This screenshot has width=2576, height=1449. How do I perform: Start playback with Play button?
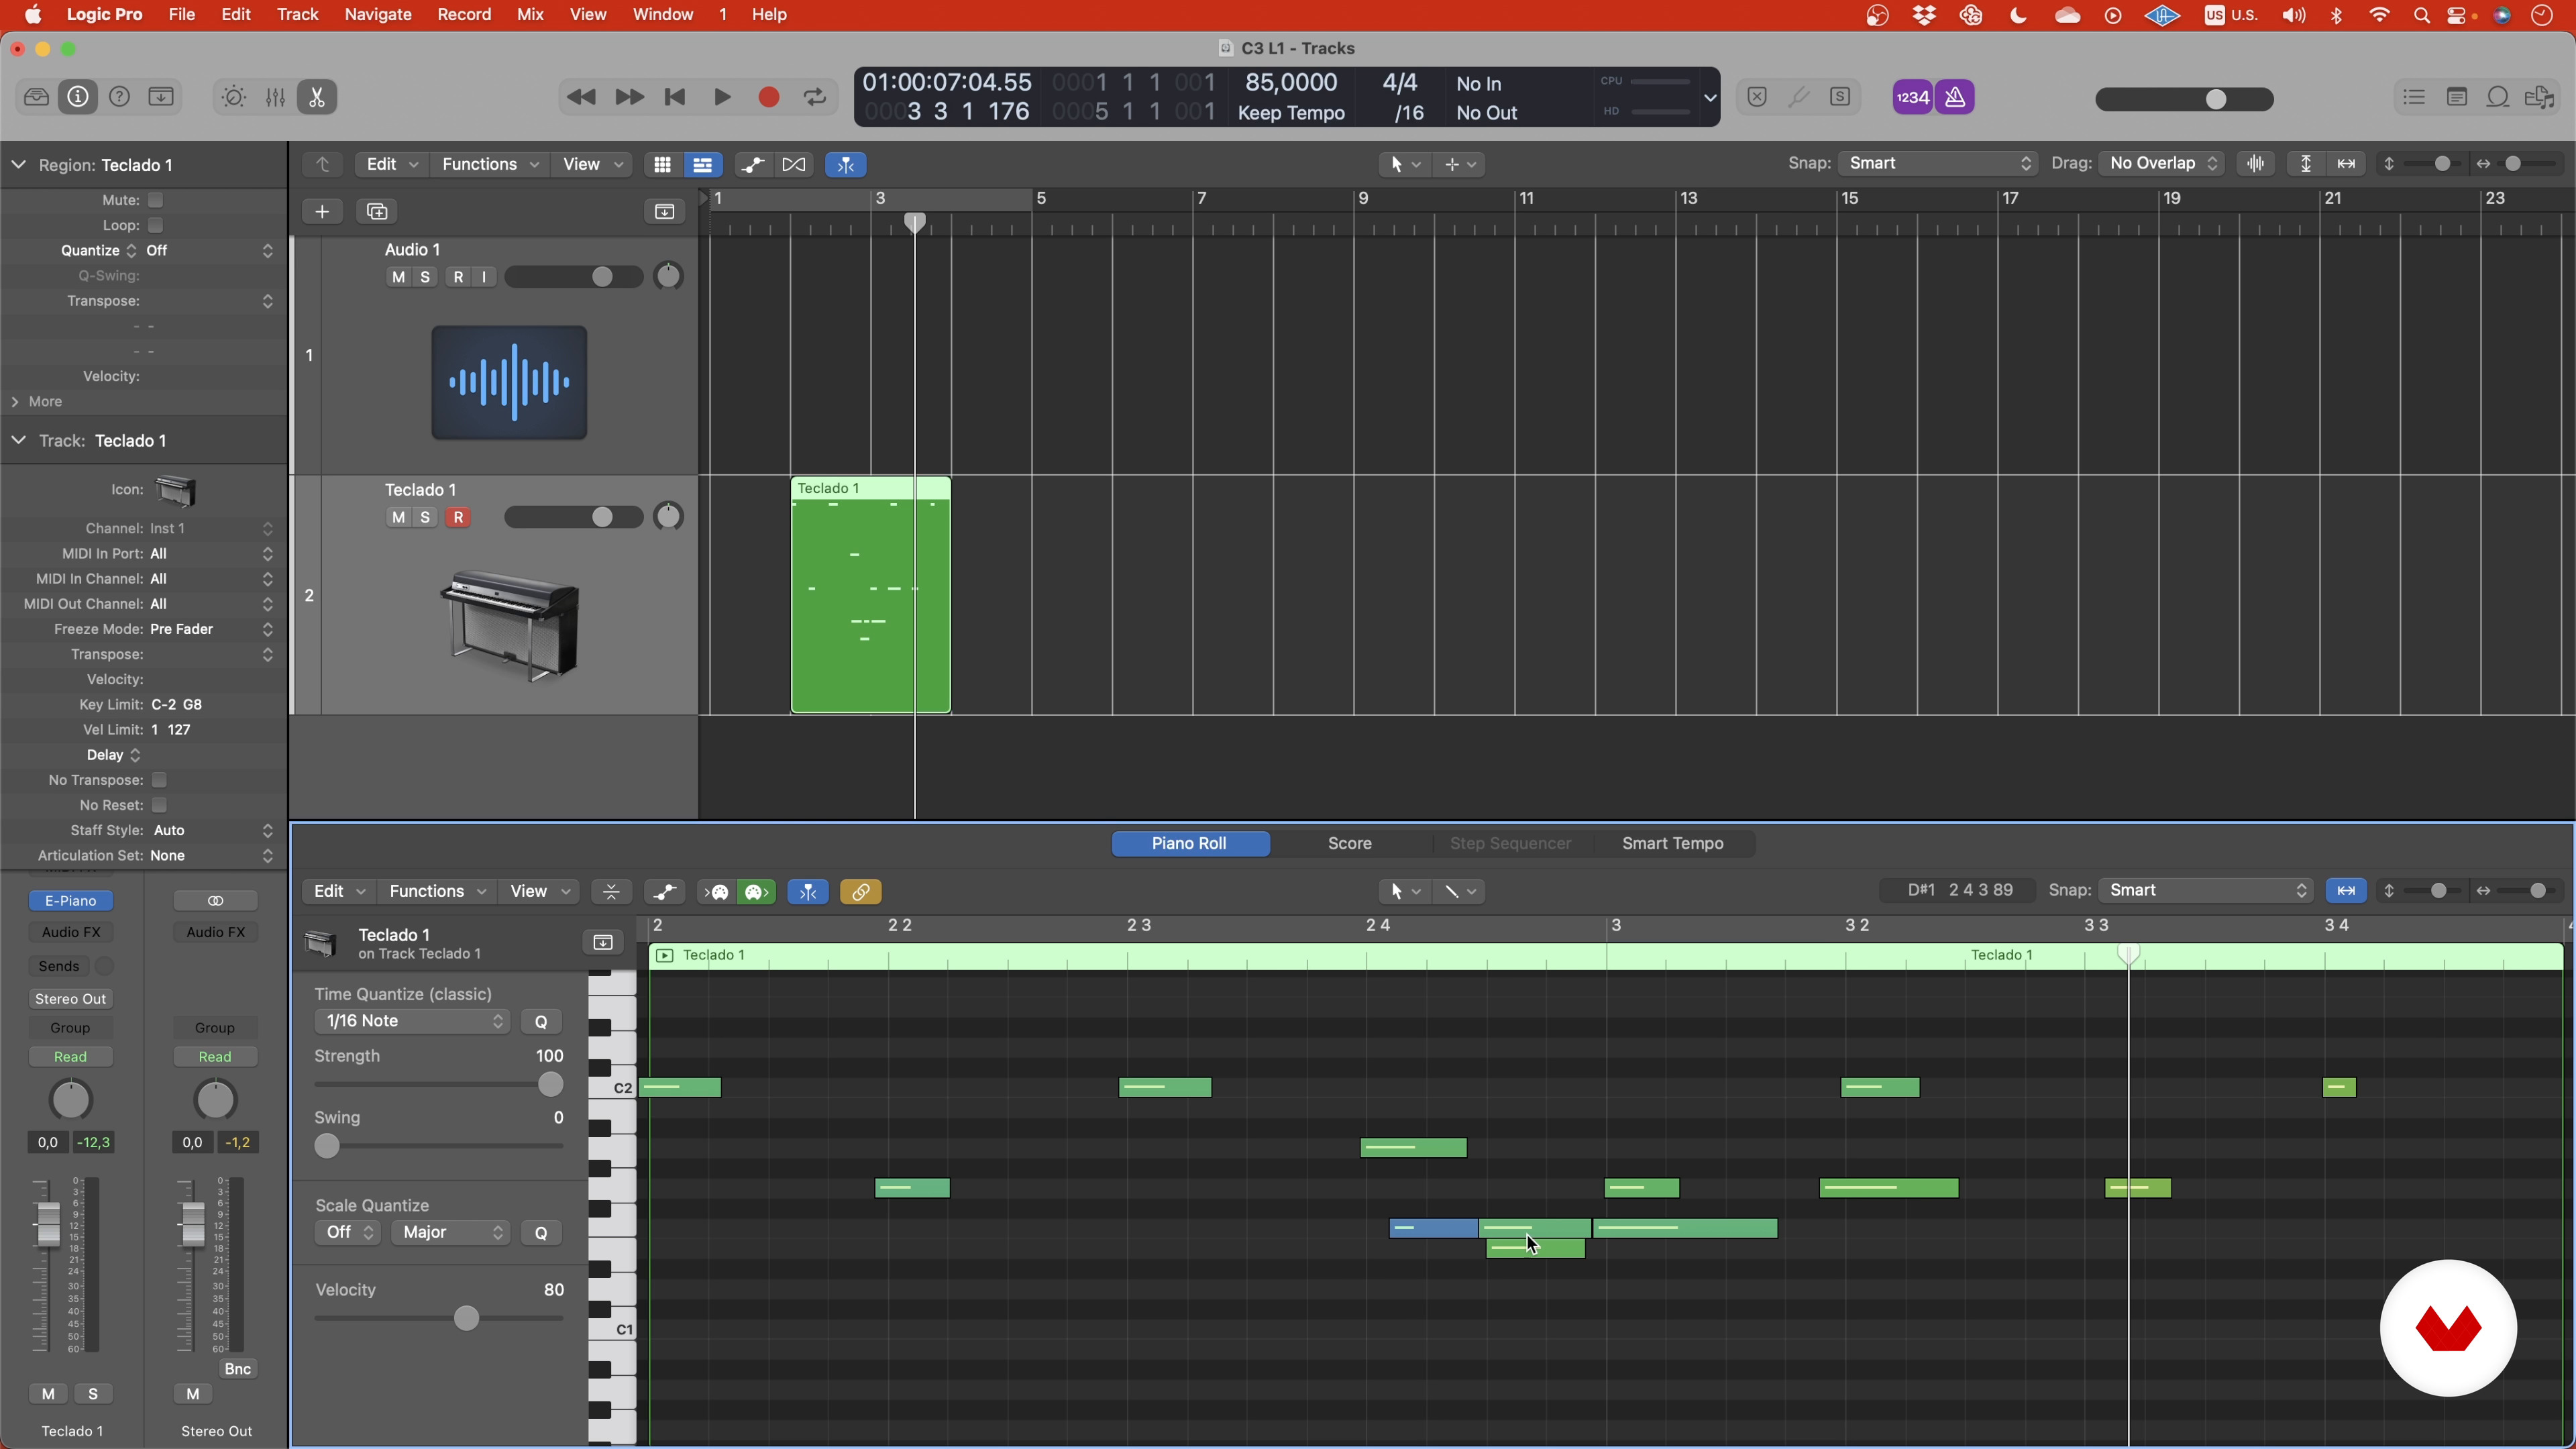coord(722,97)
